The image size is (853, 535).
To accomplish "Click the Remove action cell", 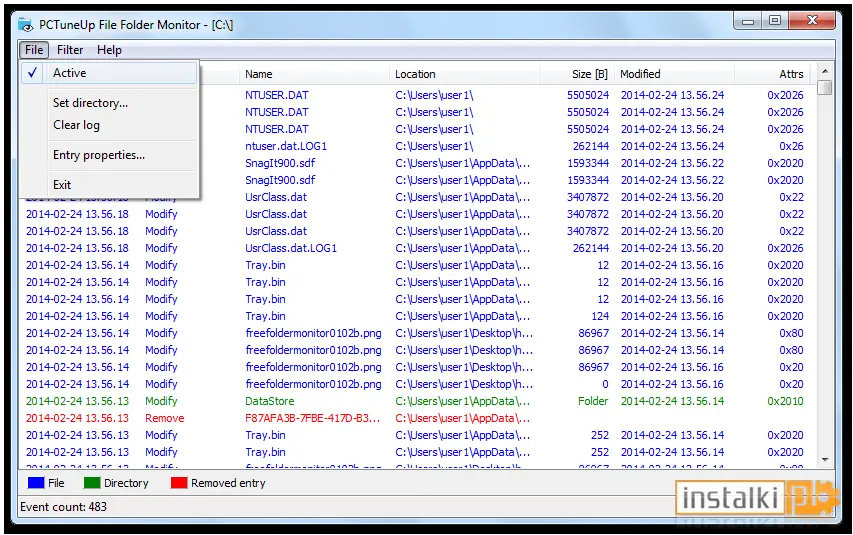I will 165,418.
